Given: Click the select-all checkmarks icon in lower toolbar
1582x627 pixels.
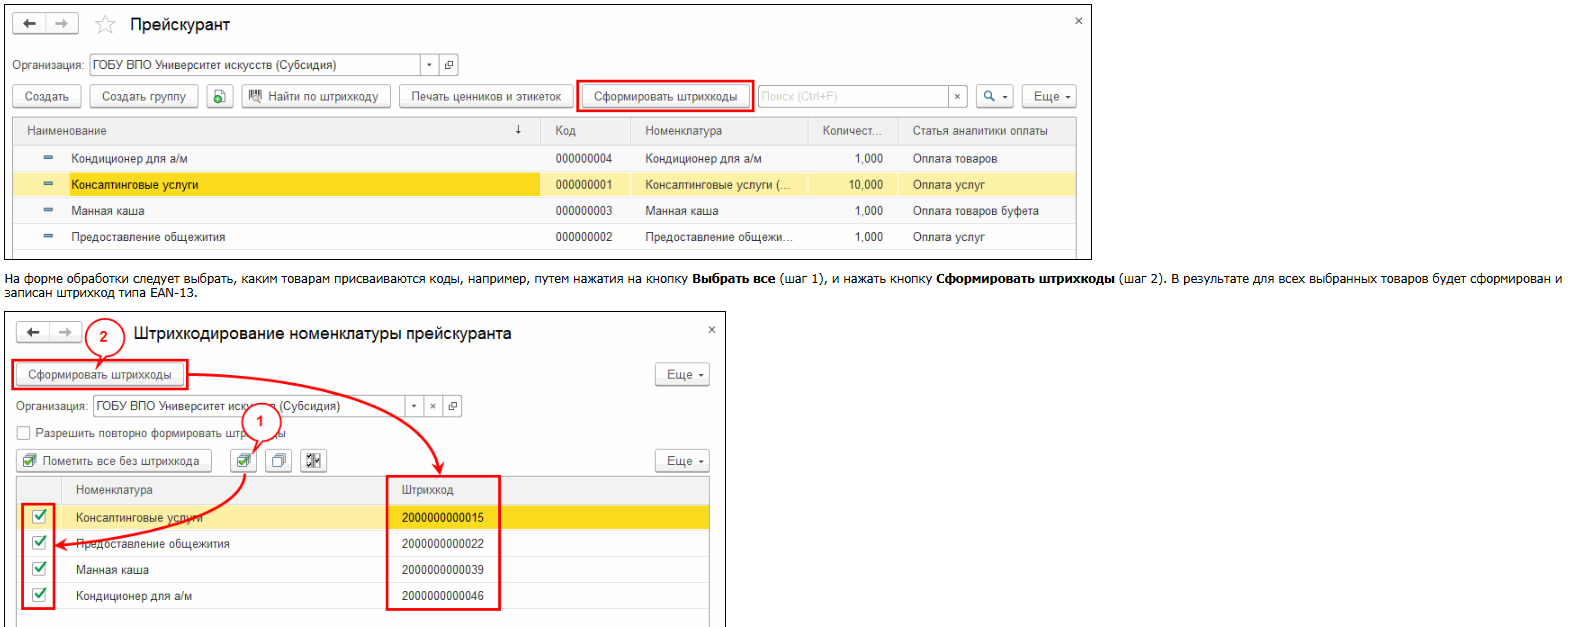Looking at the screenshot, I should point(244,461).
